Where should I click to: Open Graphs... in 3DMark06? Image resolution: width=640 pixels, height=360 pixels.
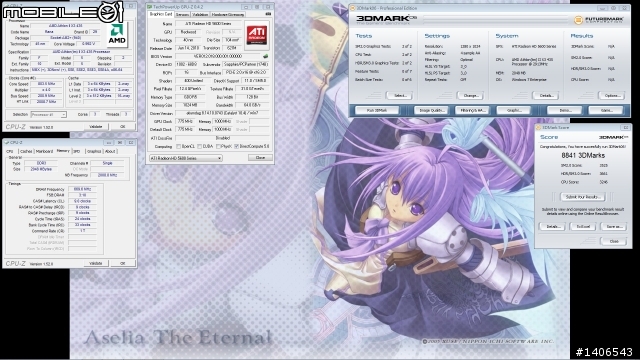coord(514,110)
